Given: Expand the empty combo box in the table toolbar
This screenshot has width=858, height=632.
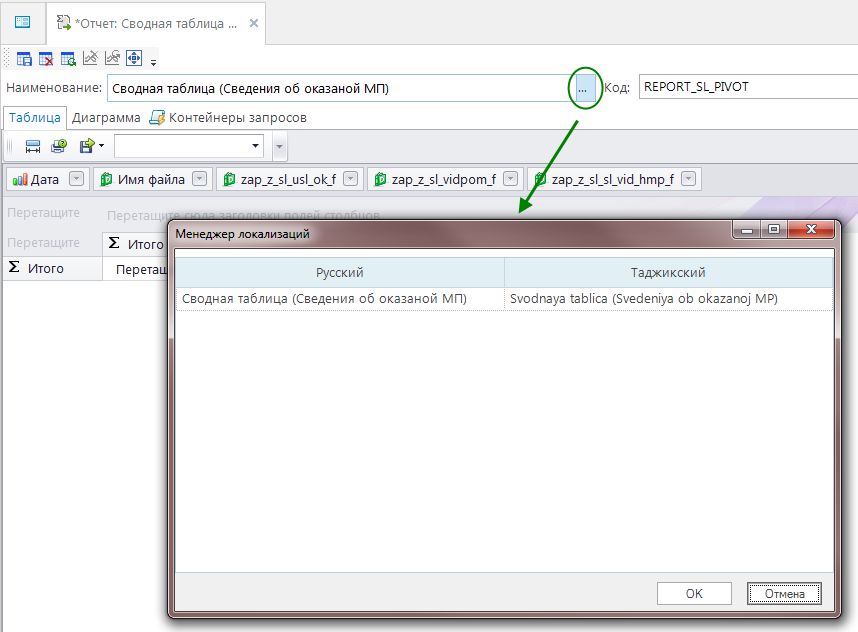Looking at the screenshot, I should coord(256,146).
